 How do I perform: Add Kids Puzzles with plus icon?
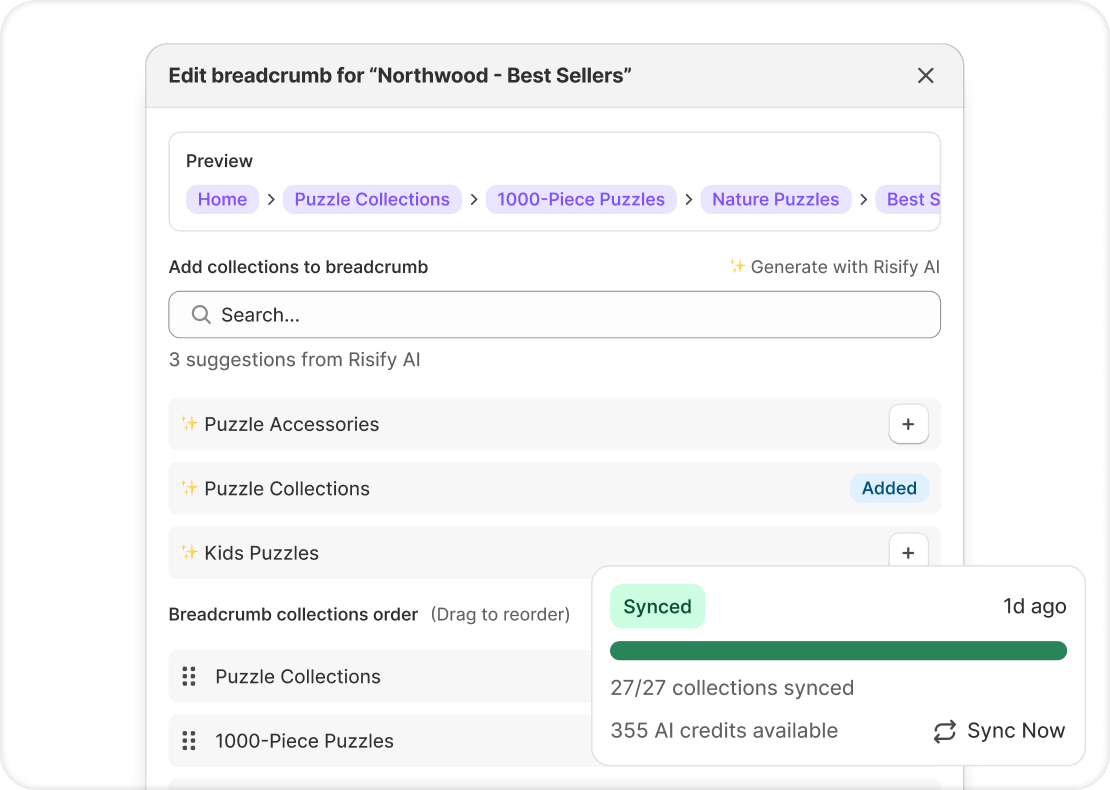pos(908,552)
